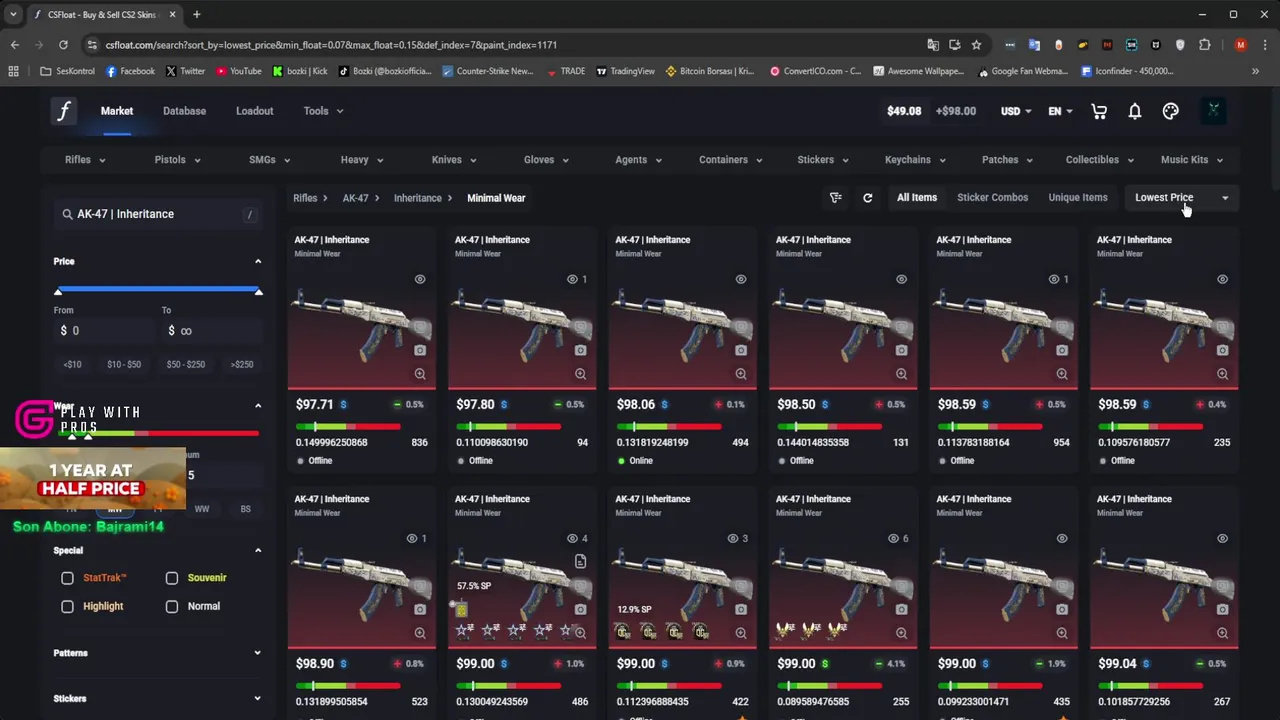Viewport: 1280px width, 720px height.
Task: Click the watch eye icon on the $99.00 listing with float 0.0992
Action: [1062, 538]
